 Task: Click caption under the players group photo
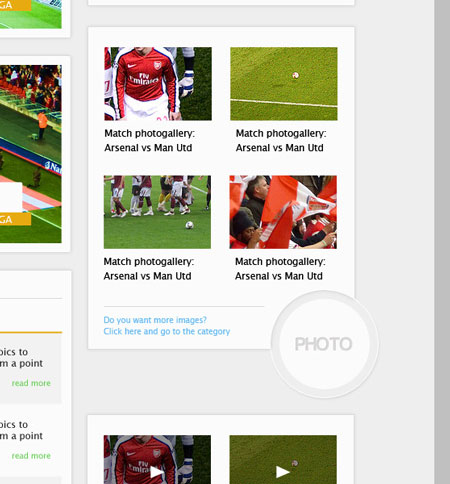(149, 269)
